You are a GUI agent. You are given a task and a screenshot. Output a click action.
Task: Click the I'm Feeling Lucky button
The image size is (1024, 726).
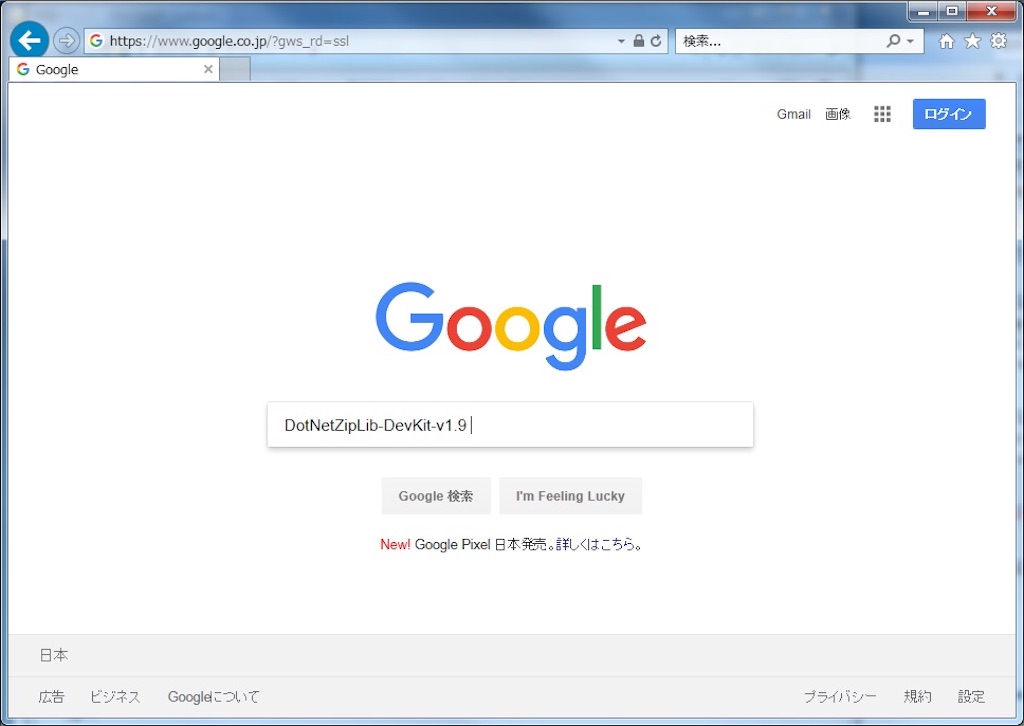[570, 496]
